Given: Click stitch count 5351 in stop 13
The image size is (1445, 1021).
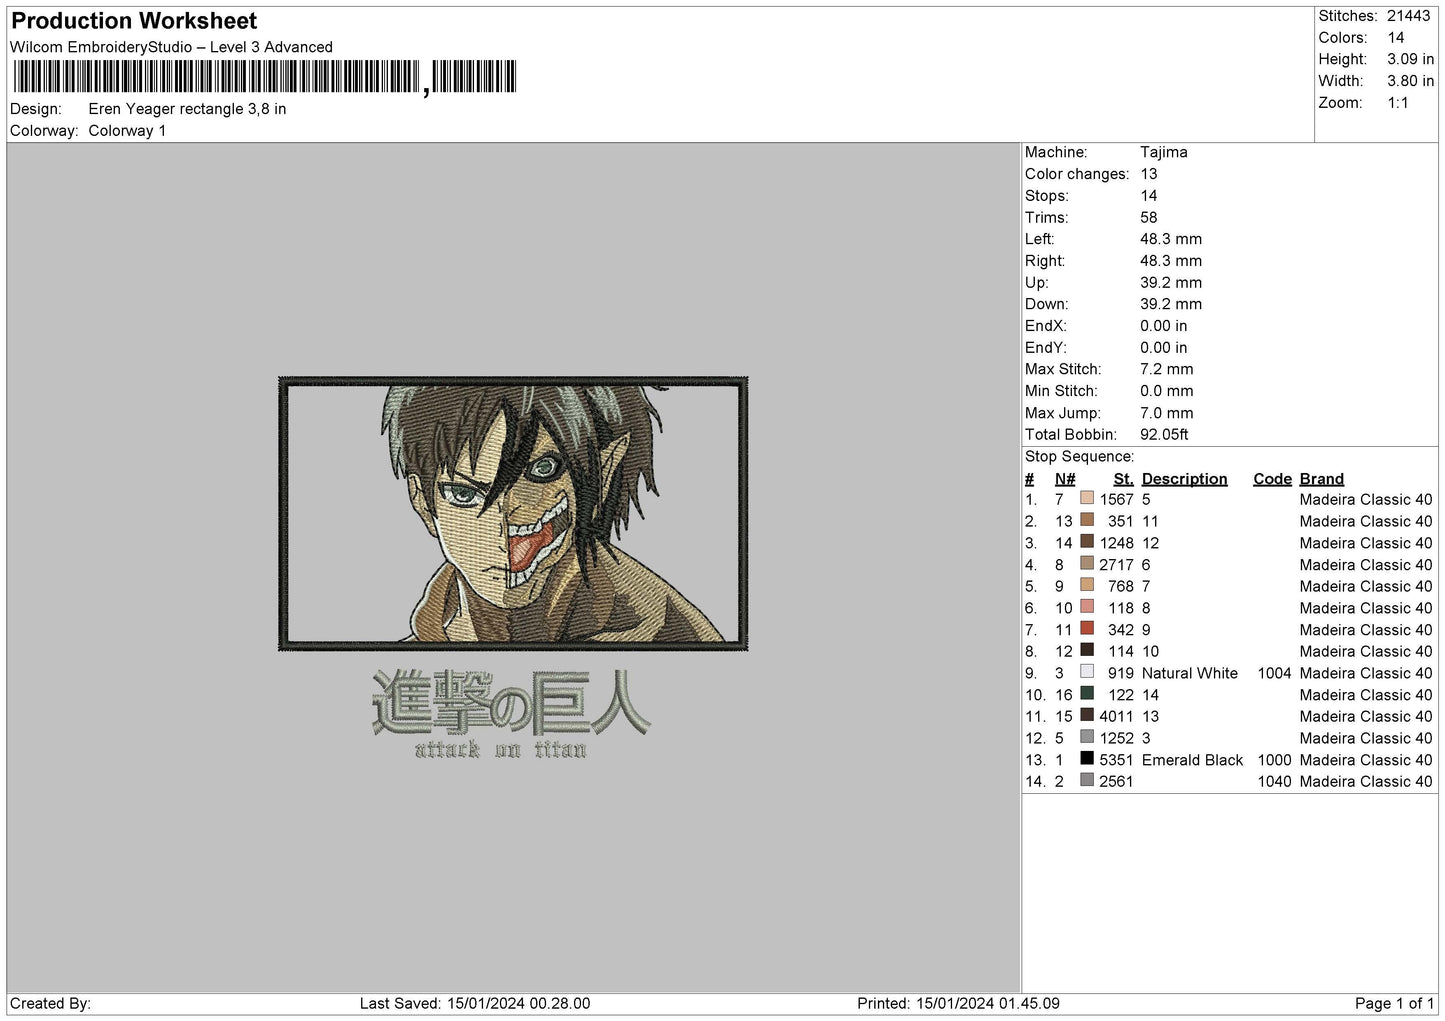Looking at the screenshot, I should tap(1116, 760).
